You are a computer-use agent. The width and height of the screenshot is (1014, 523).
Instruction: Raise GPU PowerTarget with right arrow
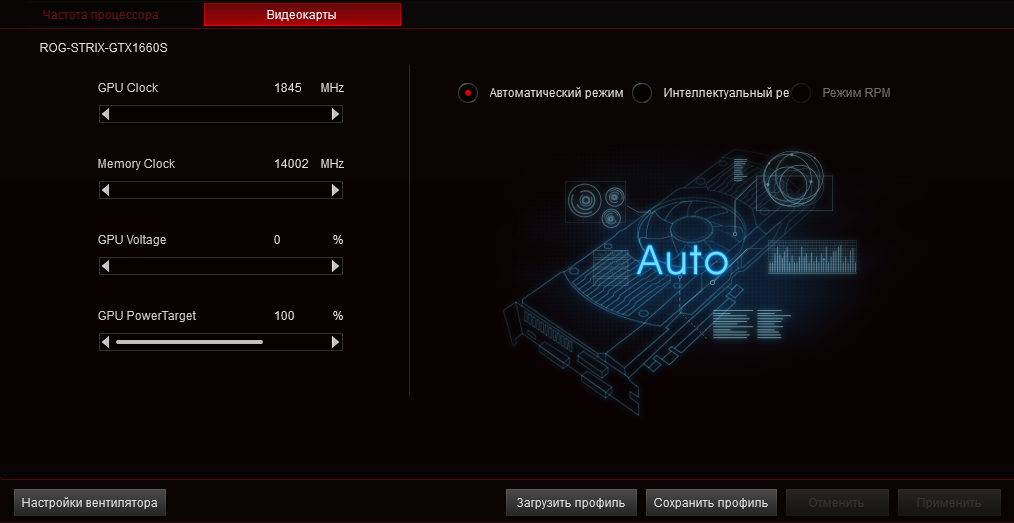pyautogui.click(x=335, y=342)
